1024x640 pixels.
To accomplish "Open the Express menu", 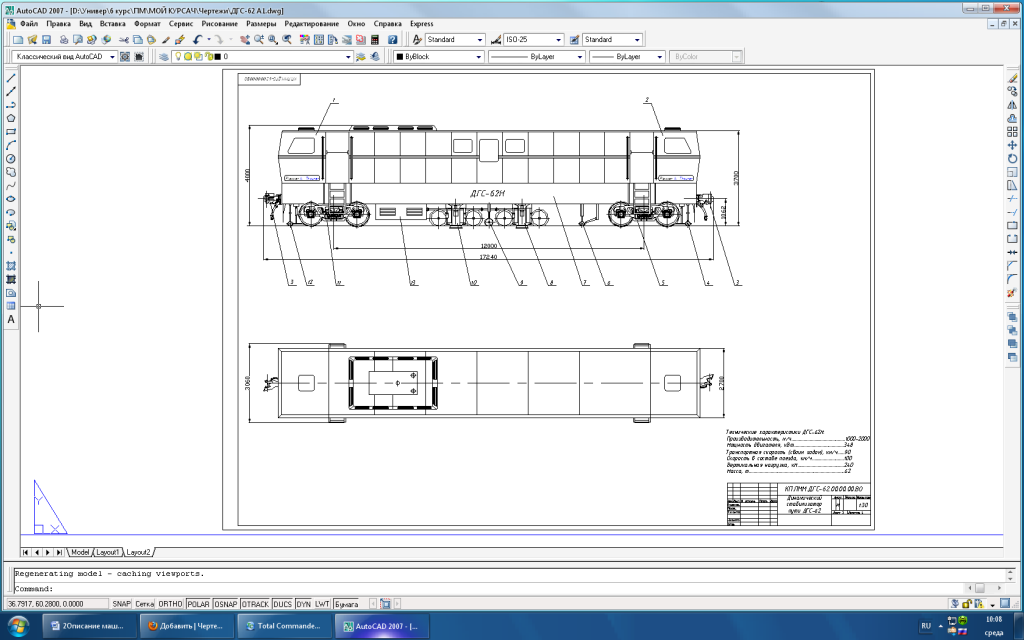I will (421, 24).
